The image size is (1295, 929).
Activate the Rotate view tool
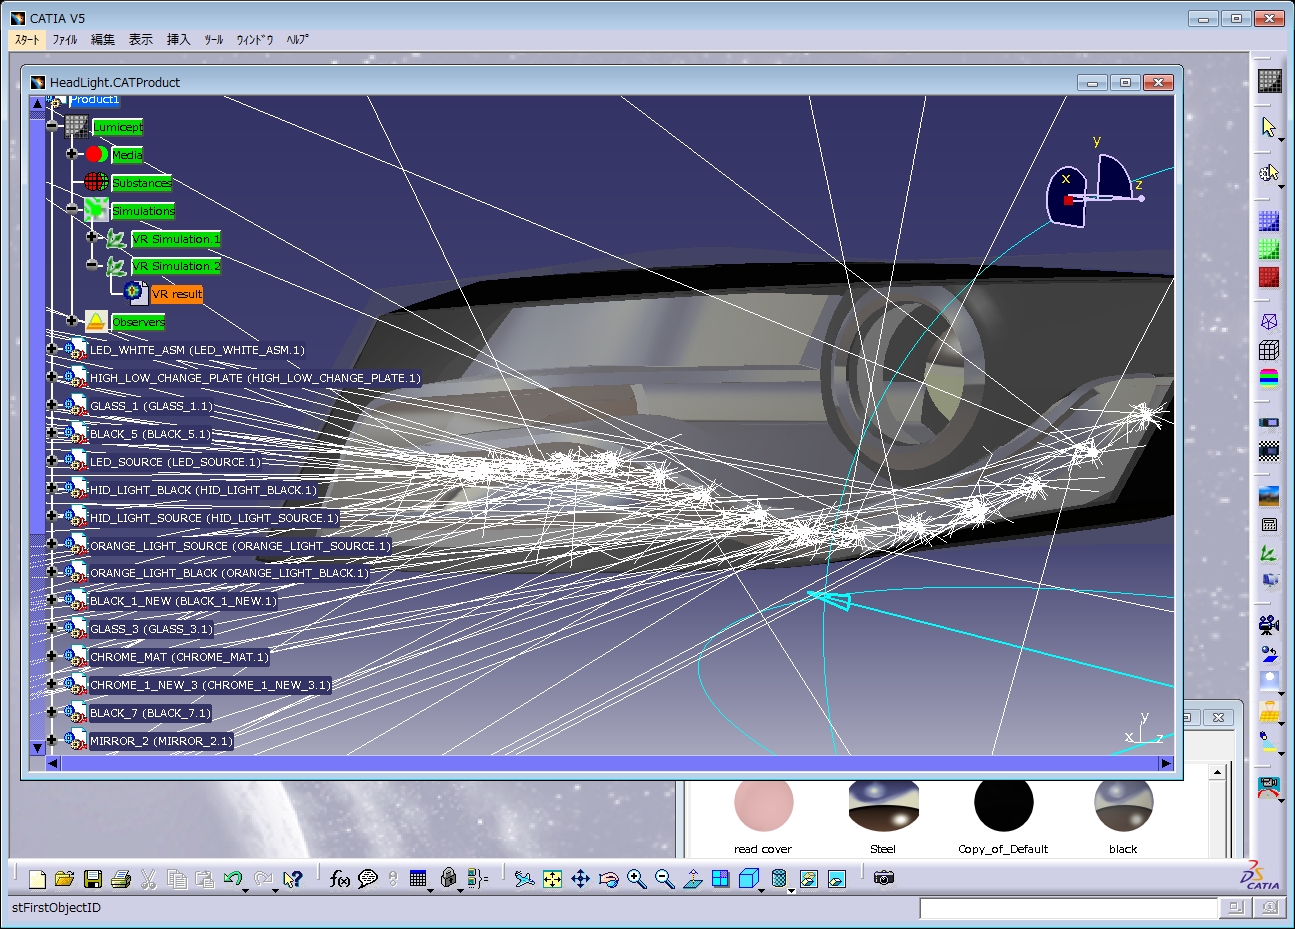[608, 879]
